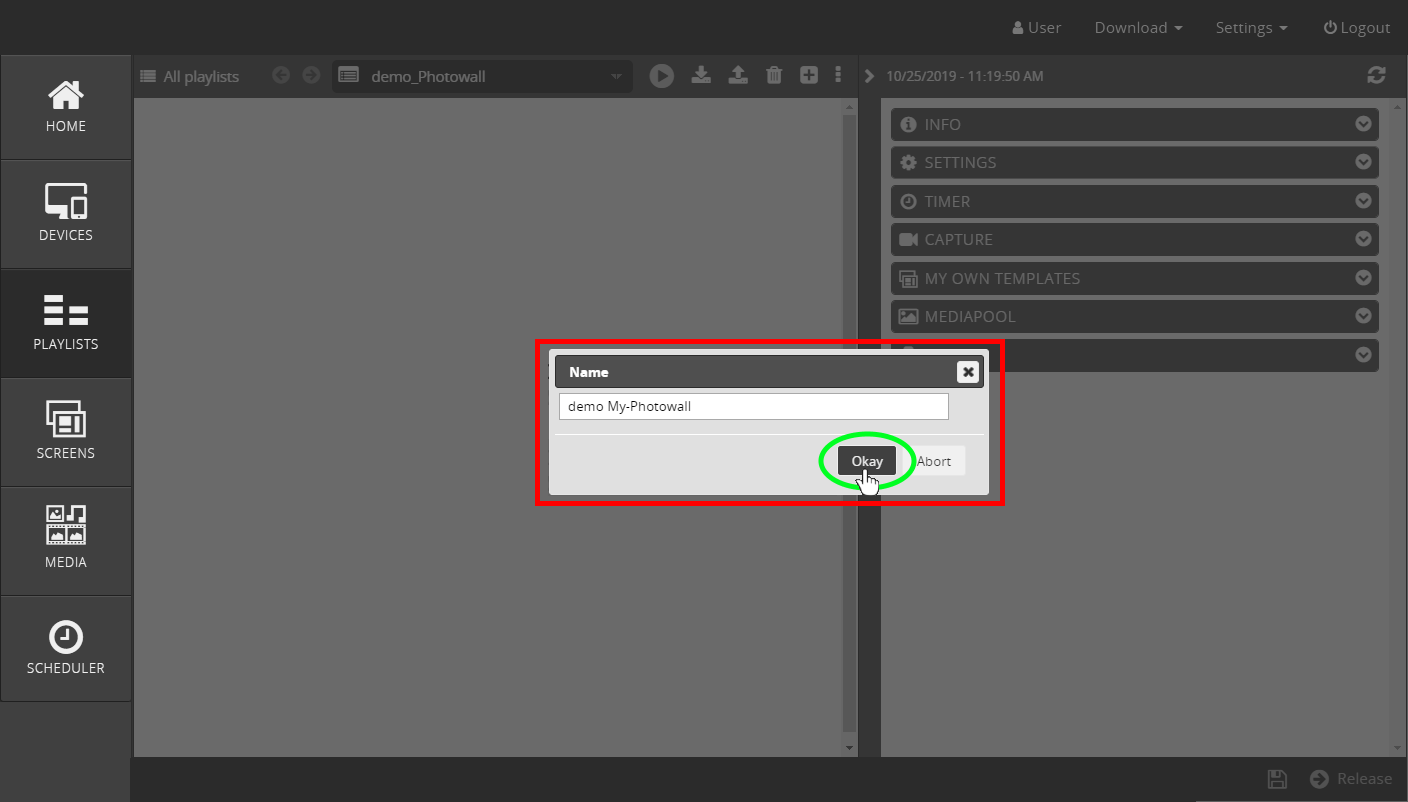Image resolution: width=1408 pixels, height=802 pixels.
Task: Click the forward arrow in the playlist toolbar
Action: coord(311,75)
